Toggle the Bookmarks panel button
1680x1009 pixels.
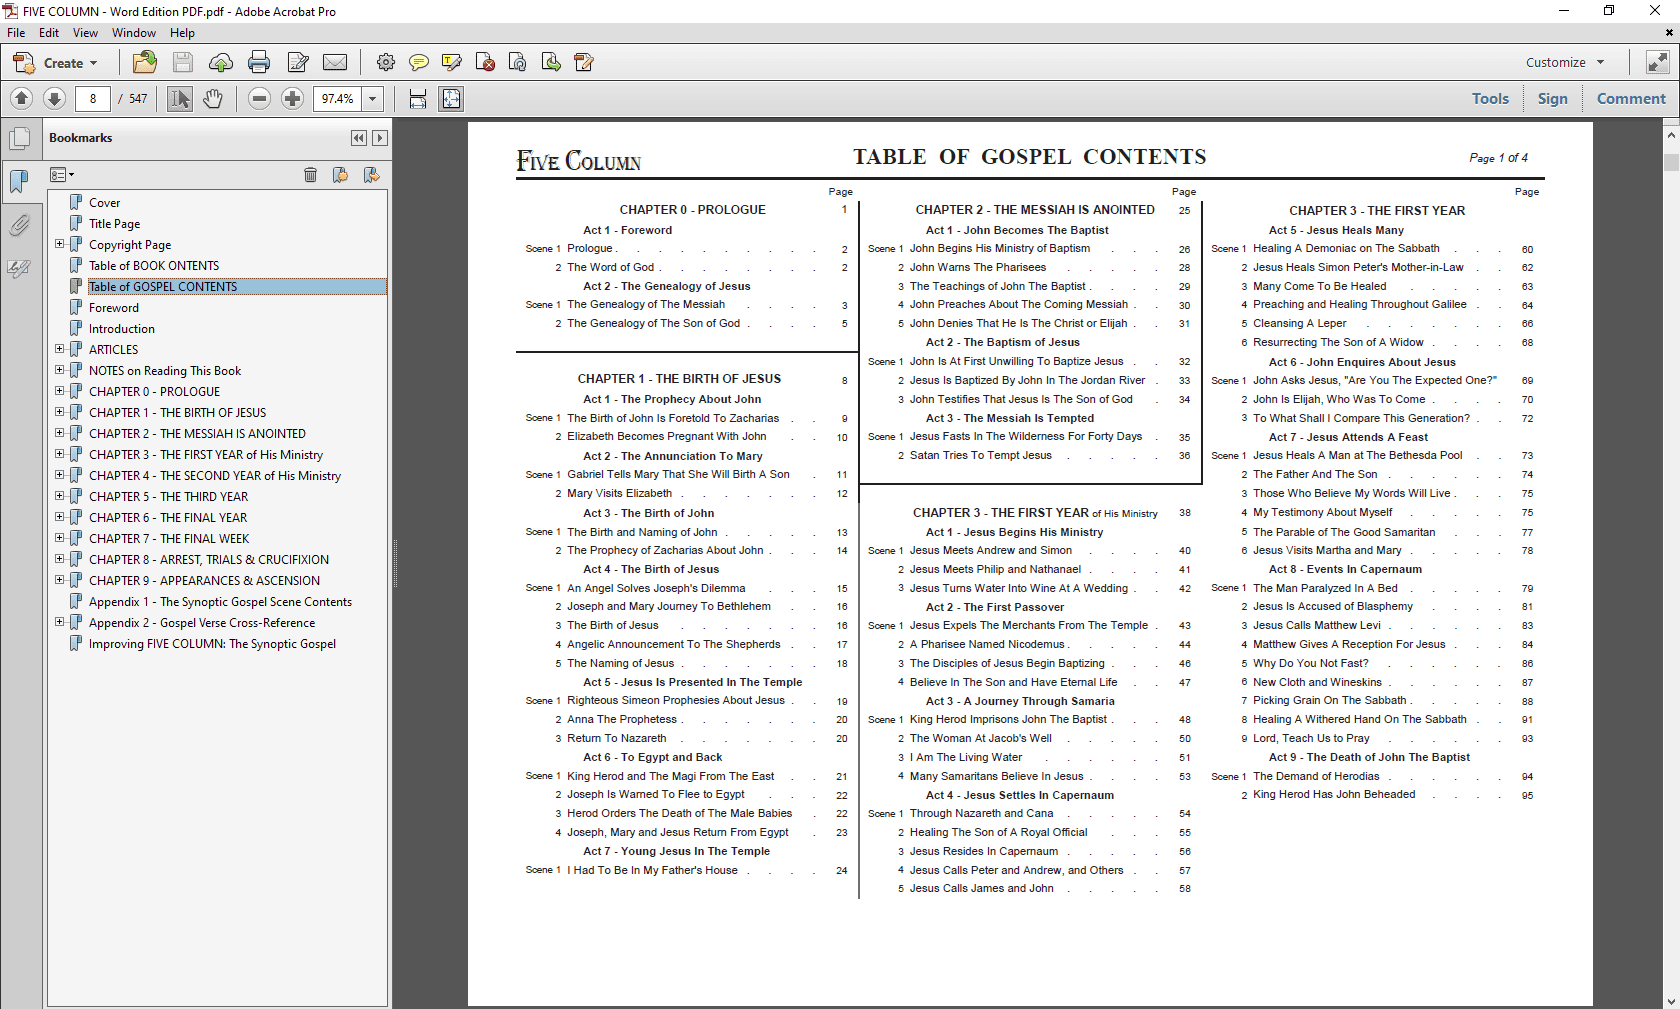click(19, 182)
